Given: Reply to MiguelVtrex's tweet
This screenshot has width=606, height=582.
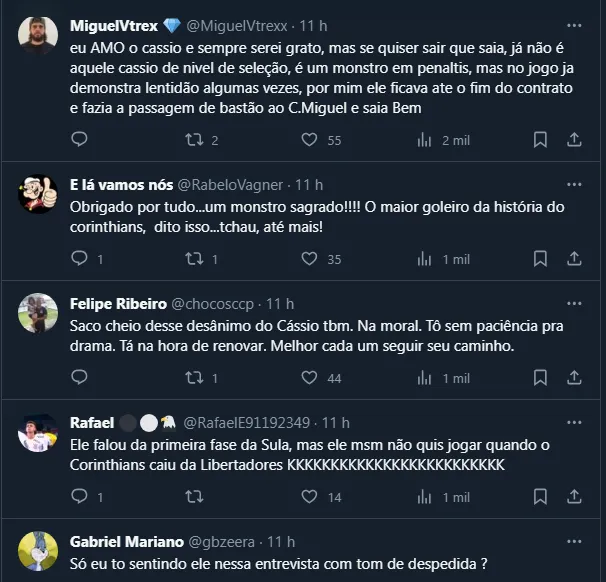Looking at the screenshot, I should (80, 140).
